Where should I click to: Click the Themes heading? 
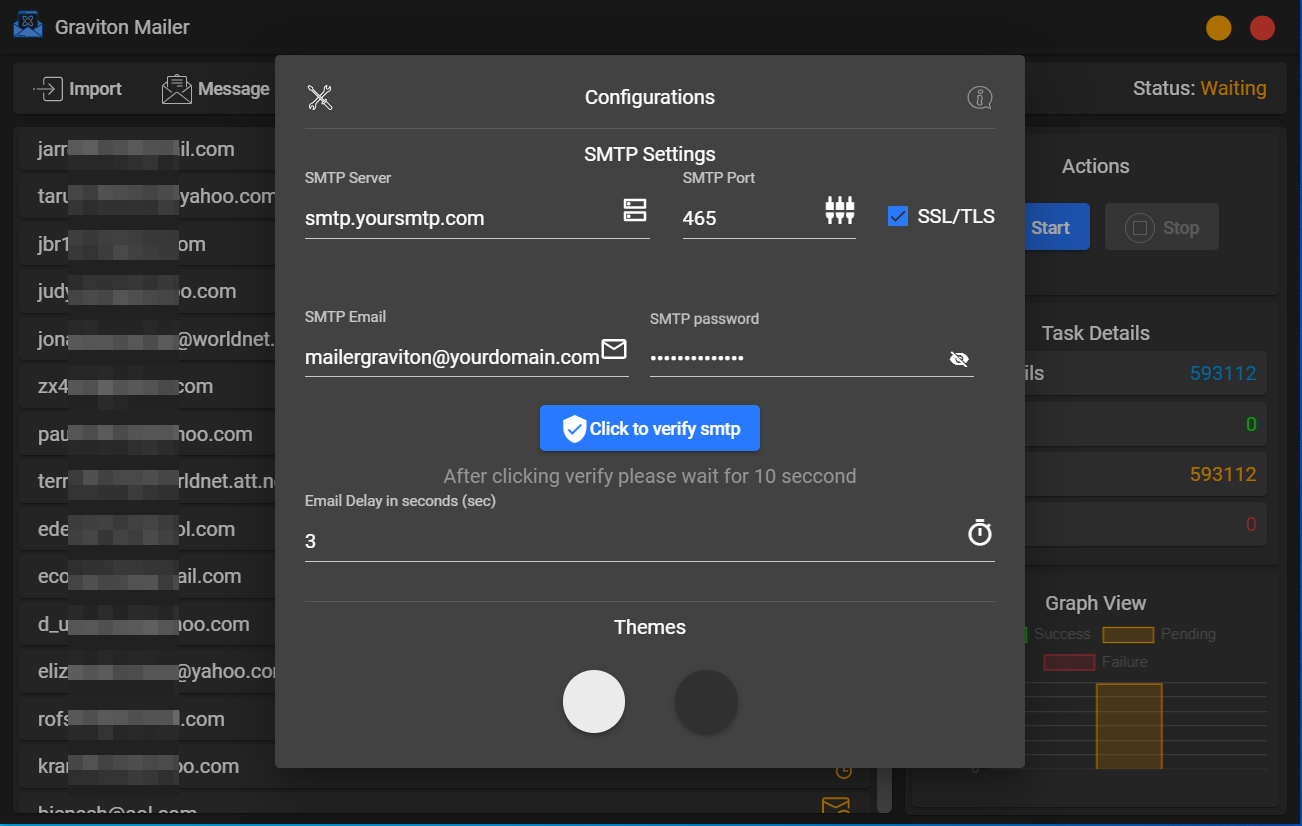pos(650,627)
